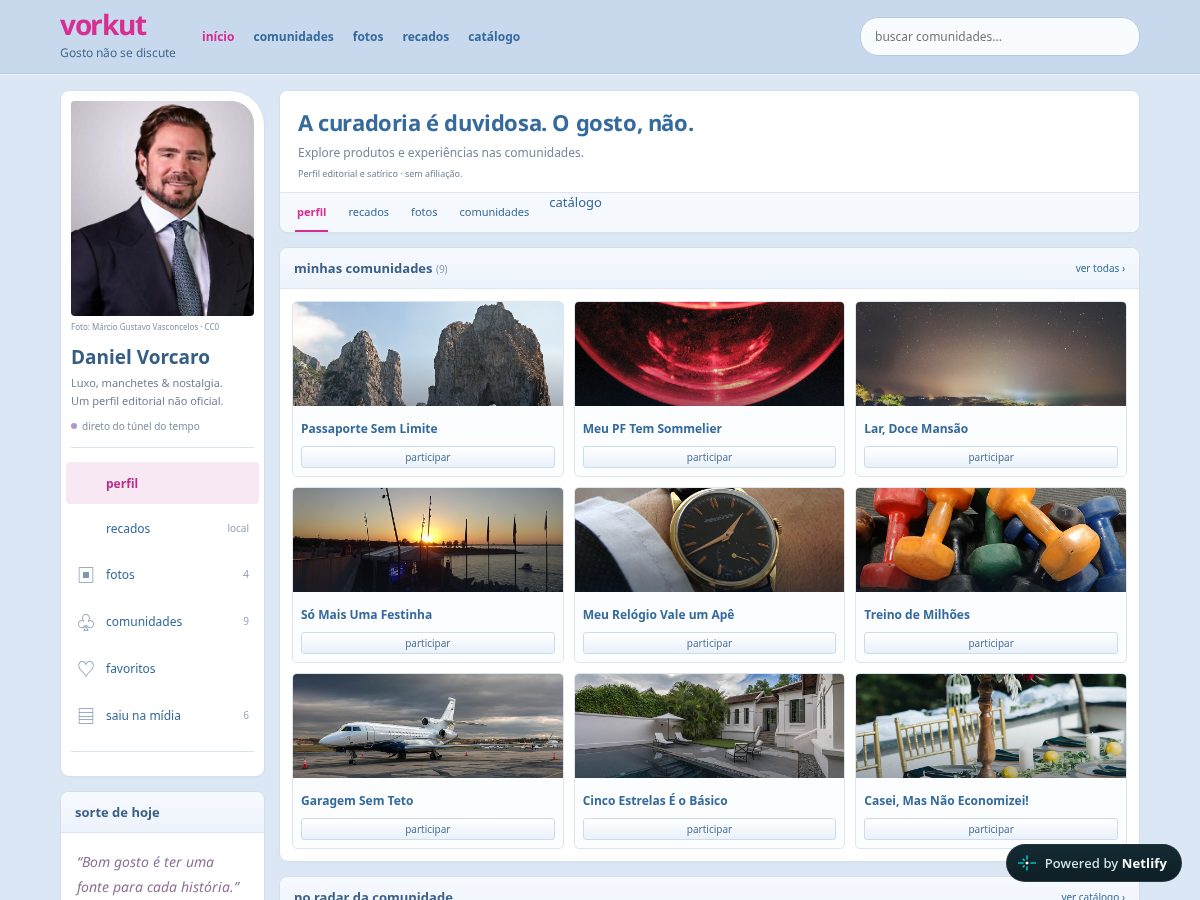Join Passaporte Sem Limite via participar
The image size is (1200, 900).
[x=428, y=457]
